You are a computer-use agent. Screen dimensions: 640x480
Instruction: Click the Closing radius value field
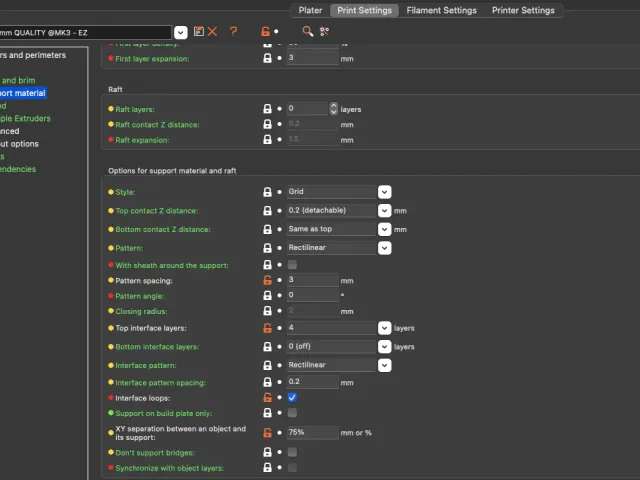coord(313,311)
